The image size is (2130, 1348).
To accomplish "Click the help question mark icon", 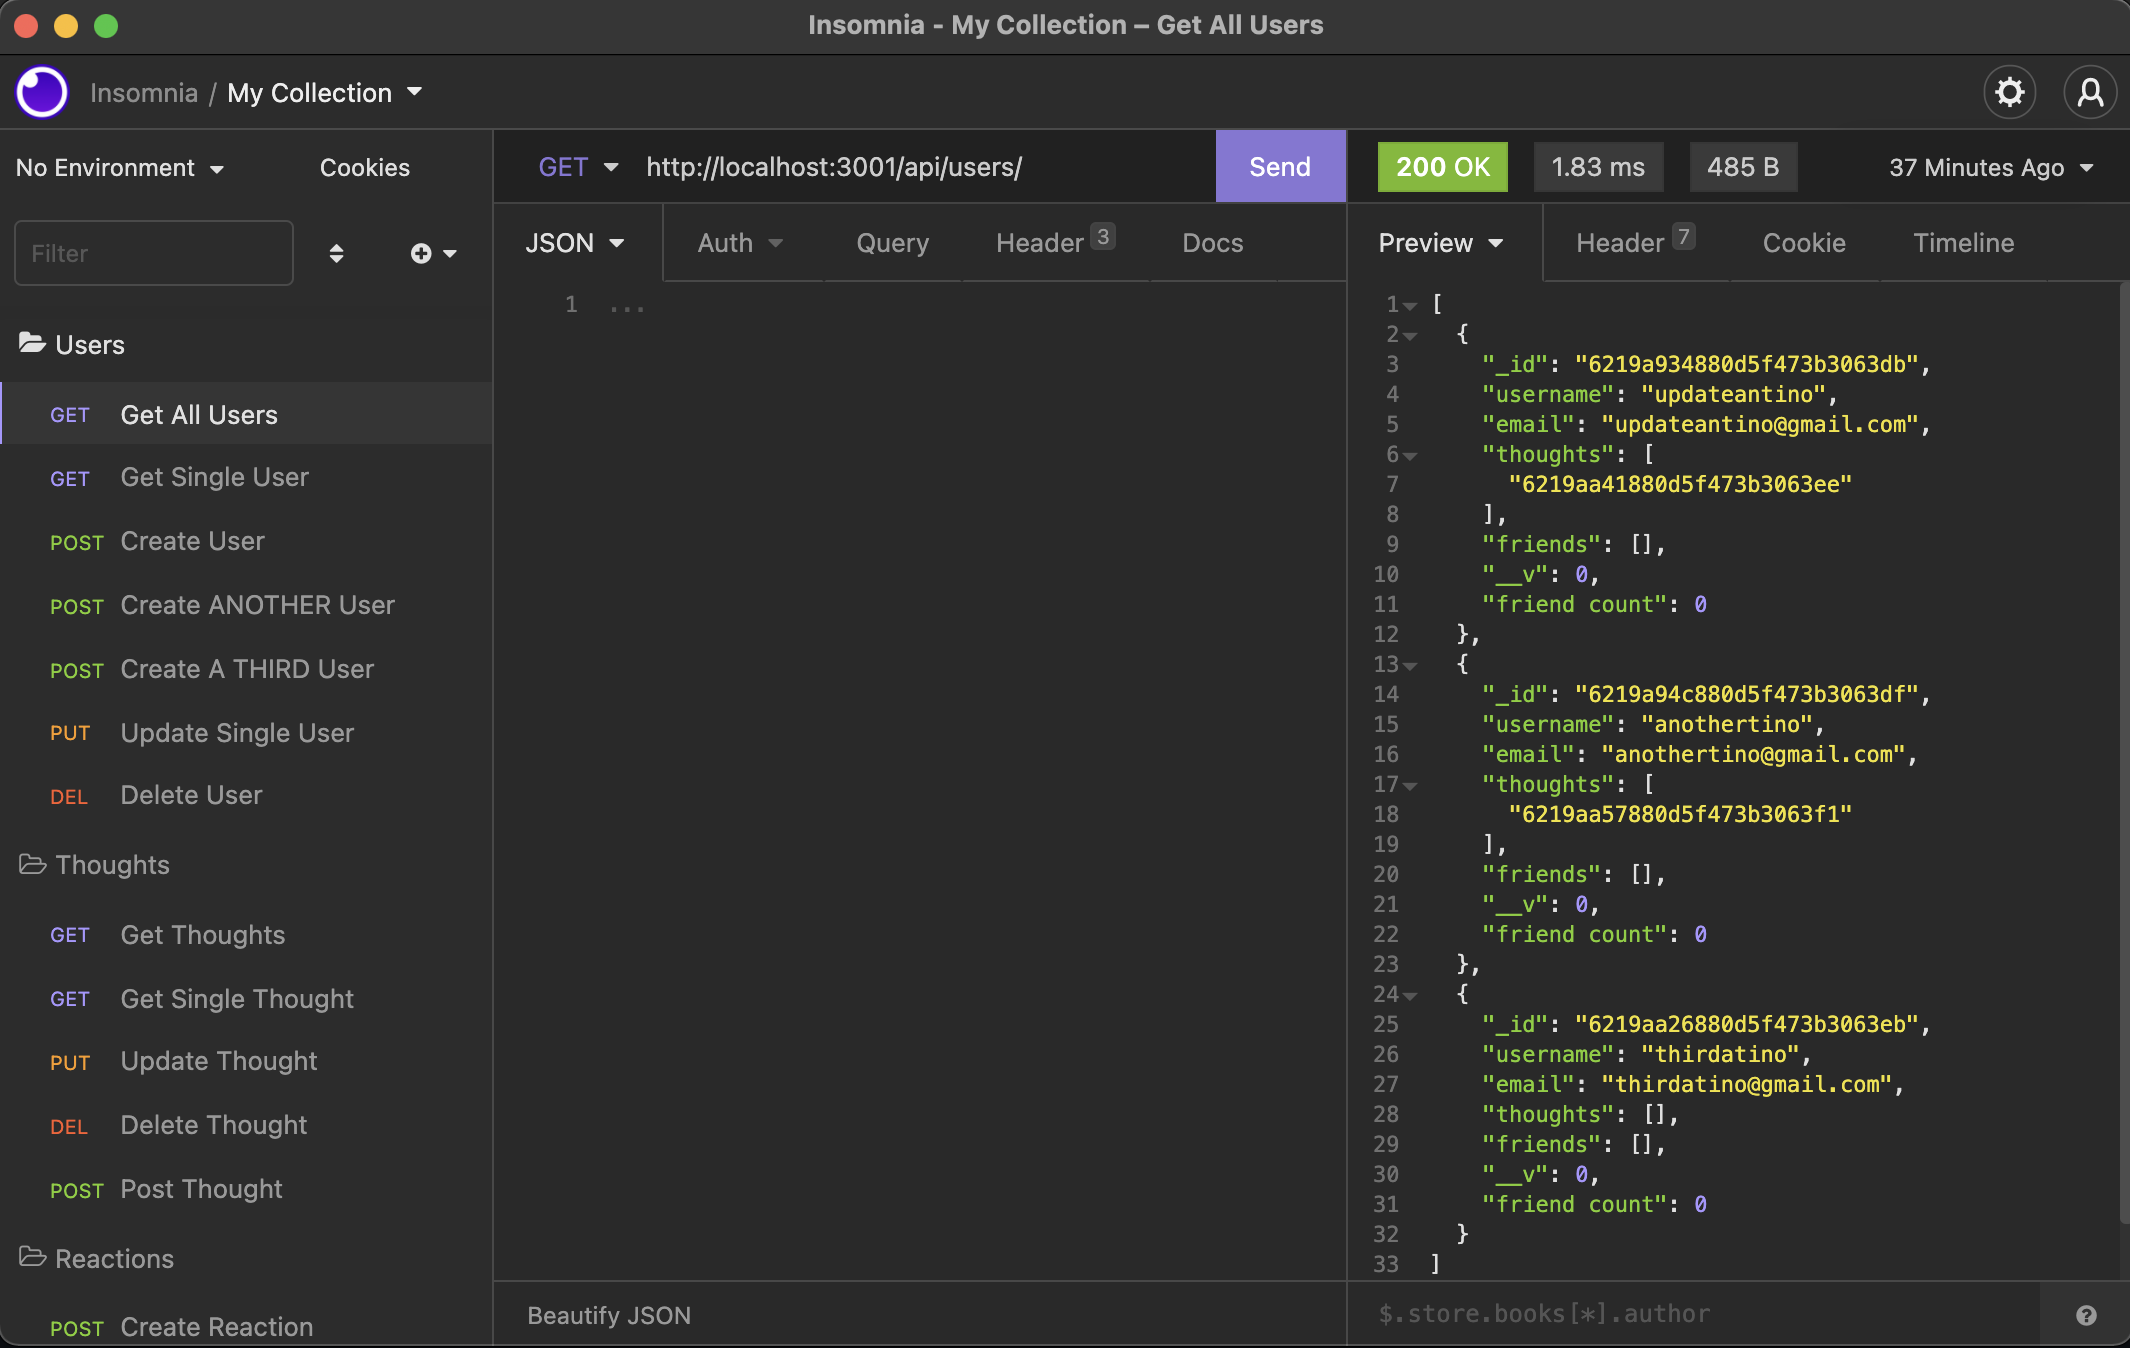I will point(2087,1314).
